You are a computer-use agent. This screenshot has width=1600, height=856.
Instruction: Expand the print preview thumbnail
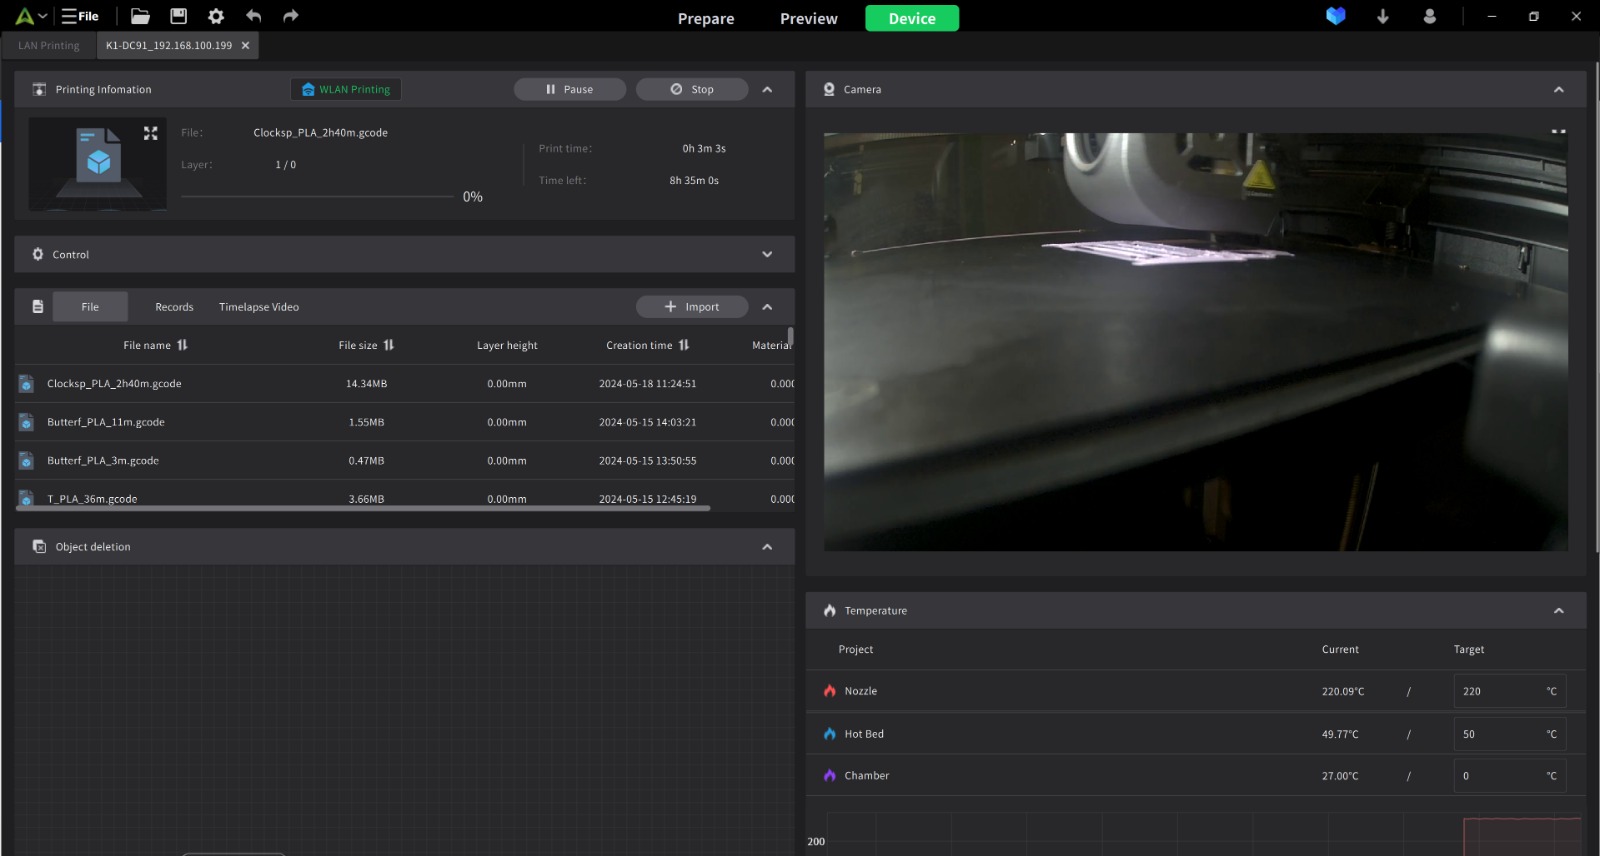151,133
